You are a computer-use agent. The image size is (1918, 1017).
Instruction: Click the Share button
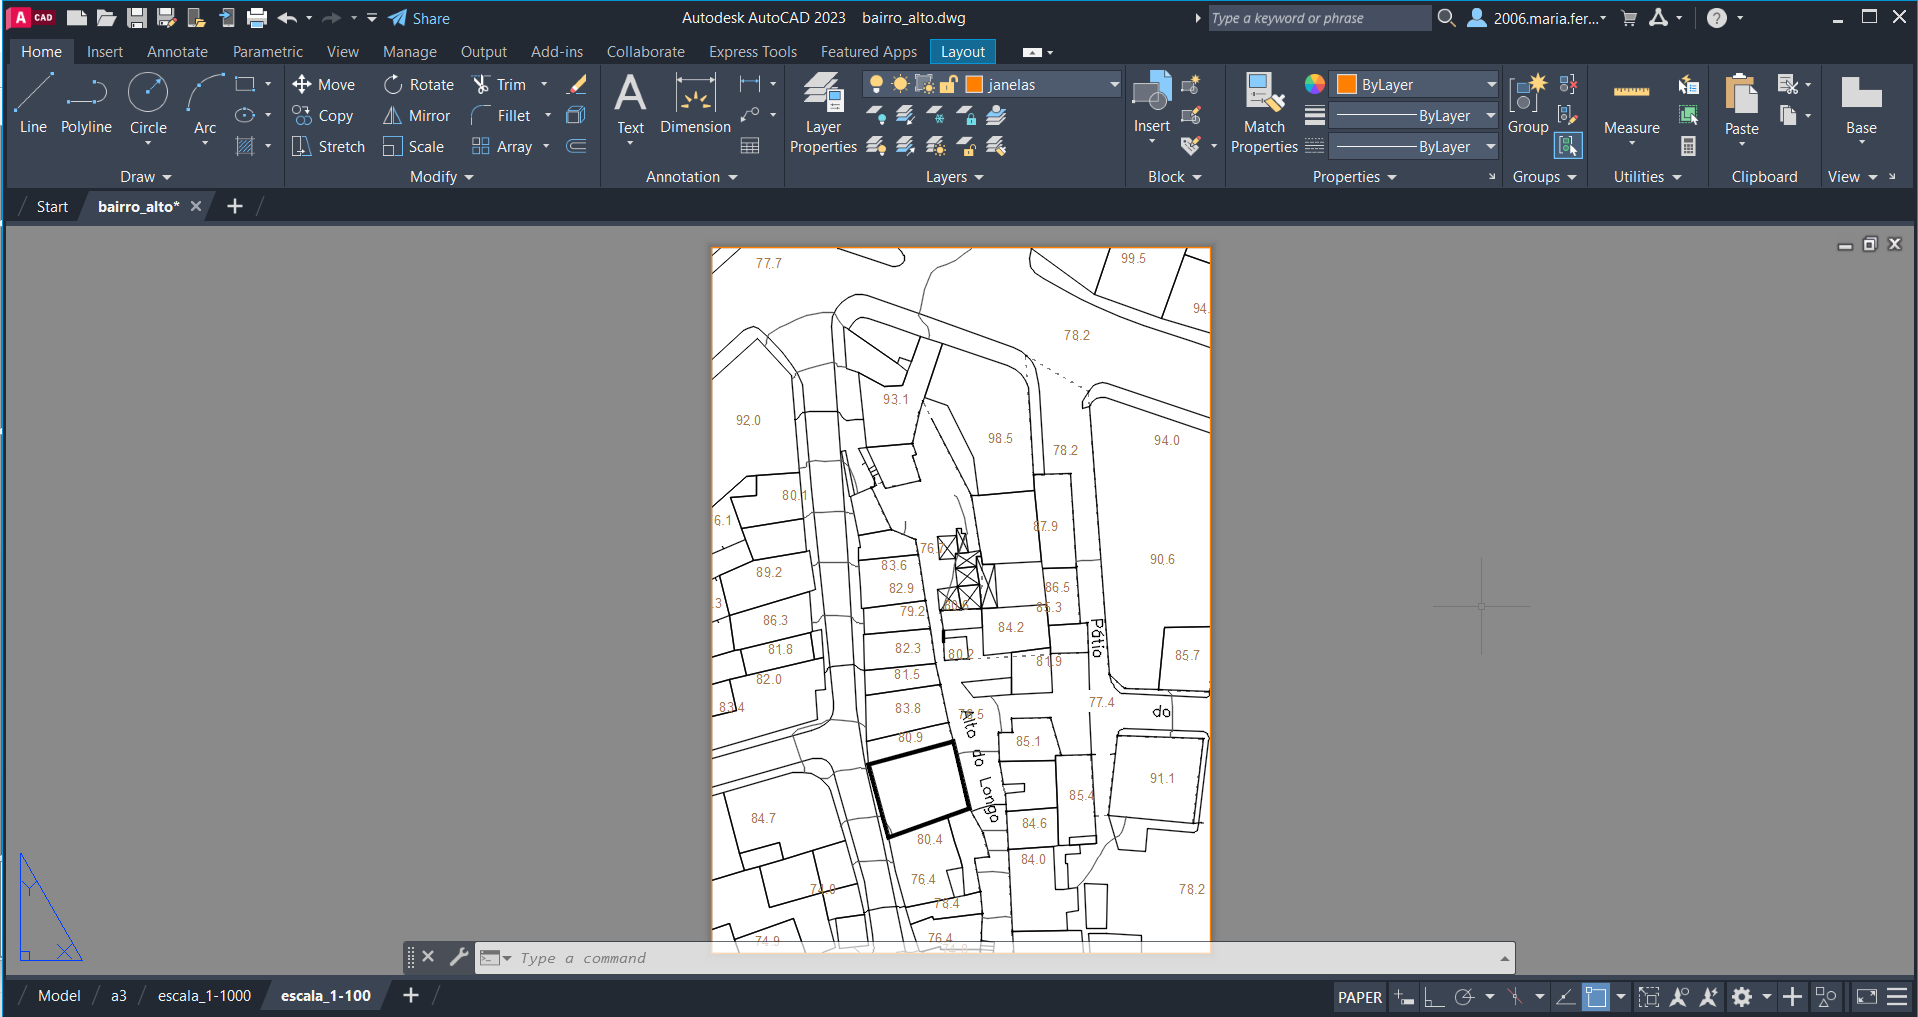419,18
